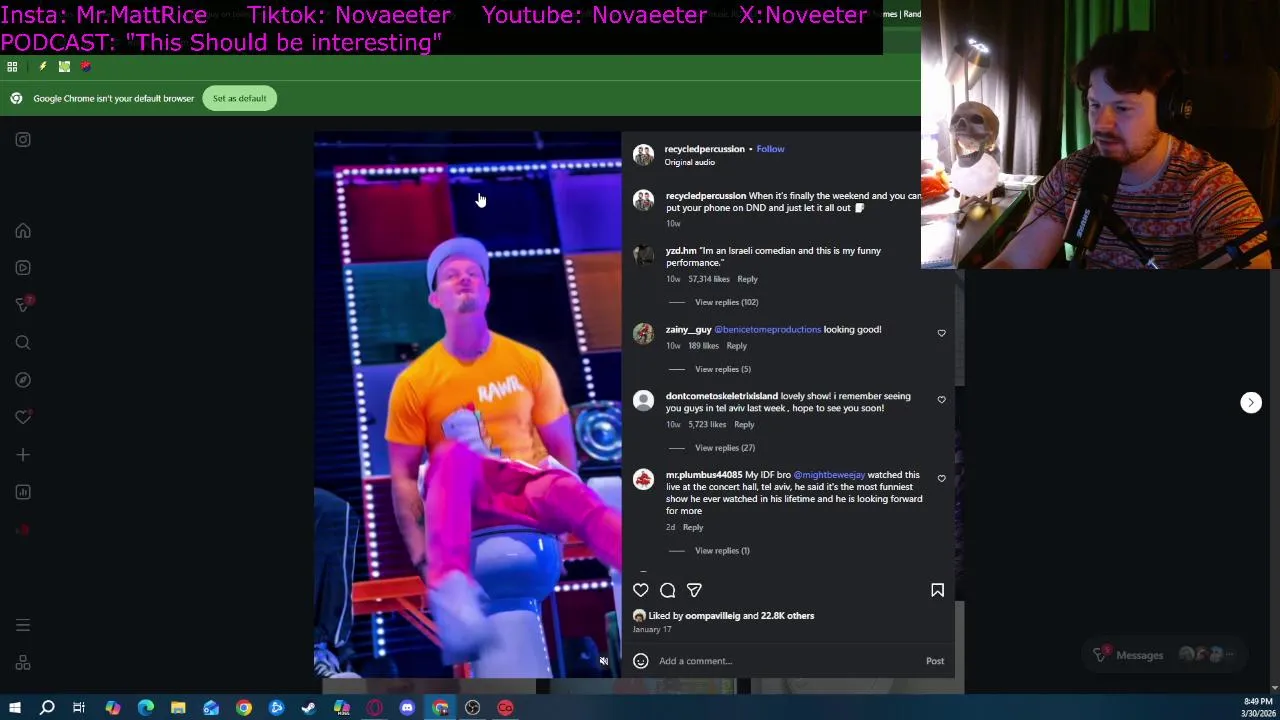Open Windows taskbar search
This screenshot has height=720, width=1280.
(x=47, y=708)
